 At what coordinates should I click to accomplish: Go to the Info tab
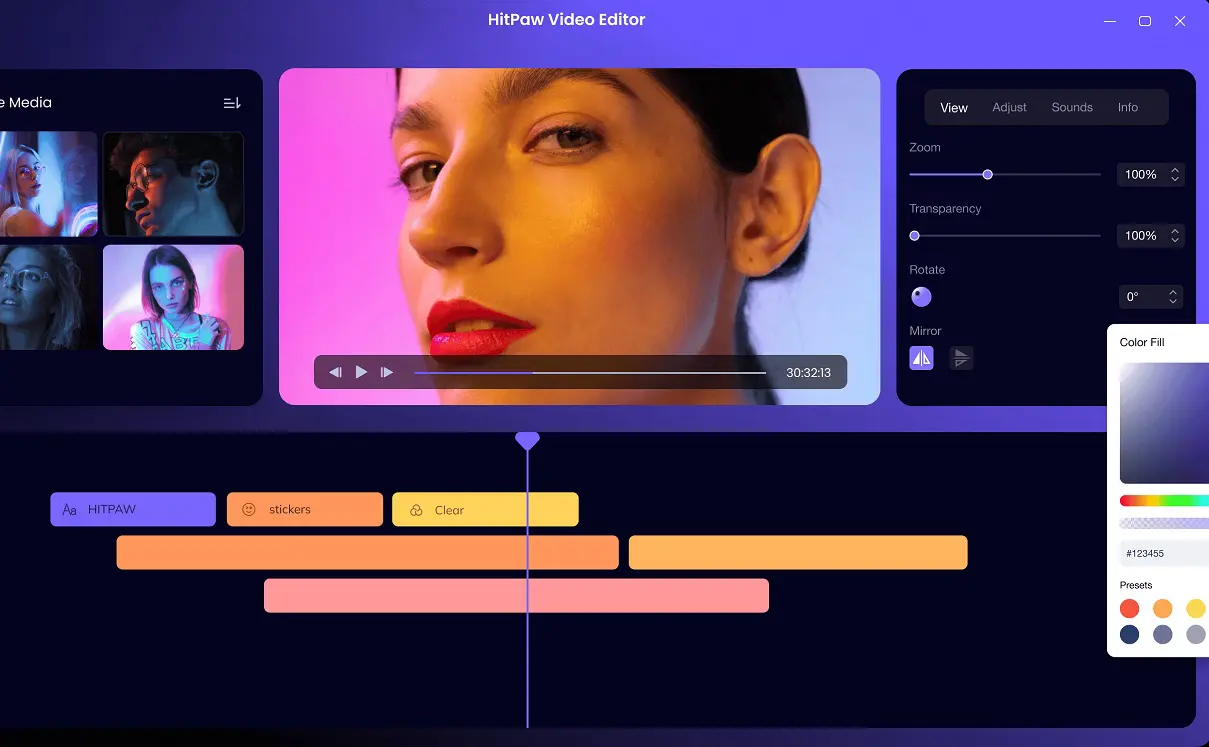pyautogui.click(x=1127, y=108)
